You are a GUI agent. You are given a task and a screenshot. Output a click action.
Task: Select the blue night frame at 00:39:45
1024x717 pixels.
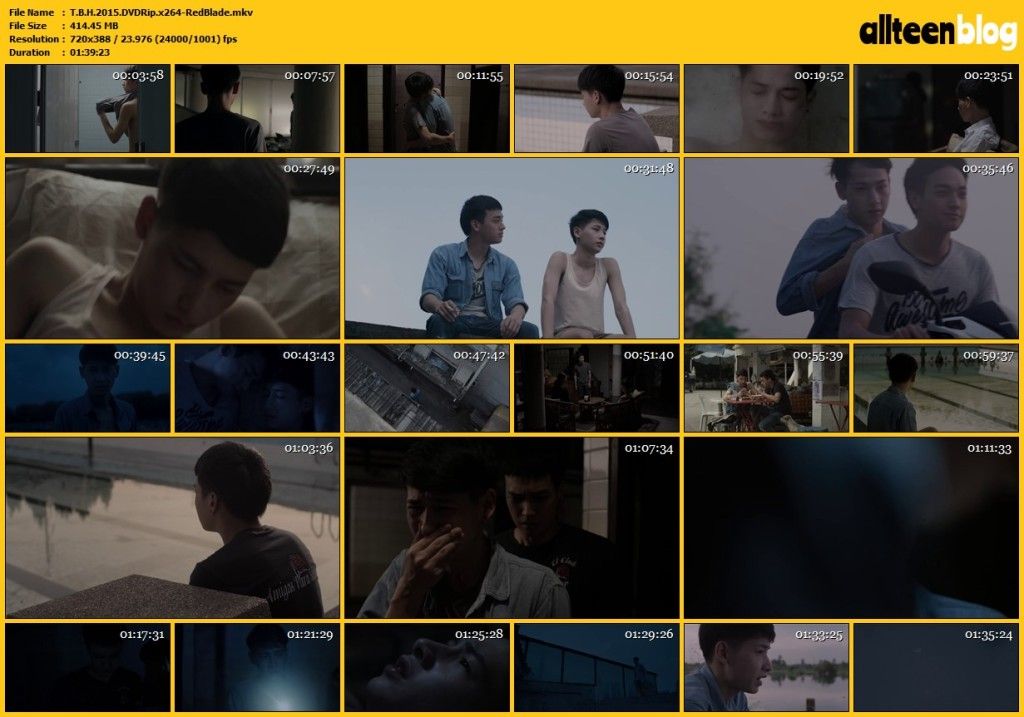point(88,388)
